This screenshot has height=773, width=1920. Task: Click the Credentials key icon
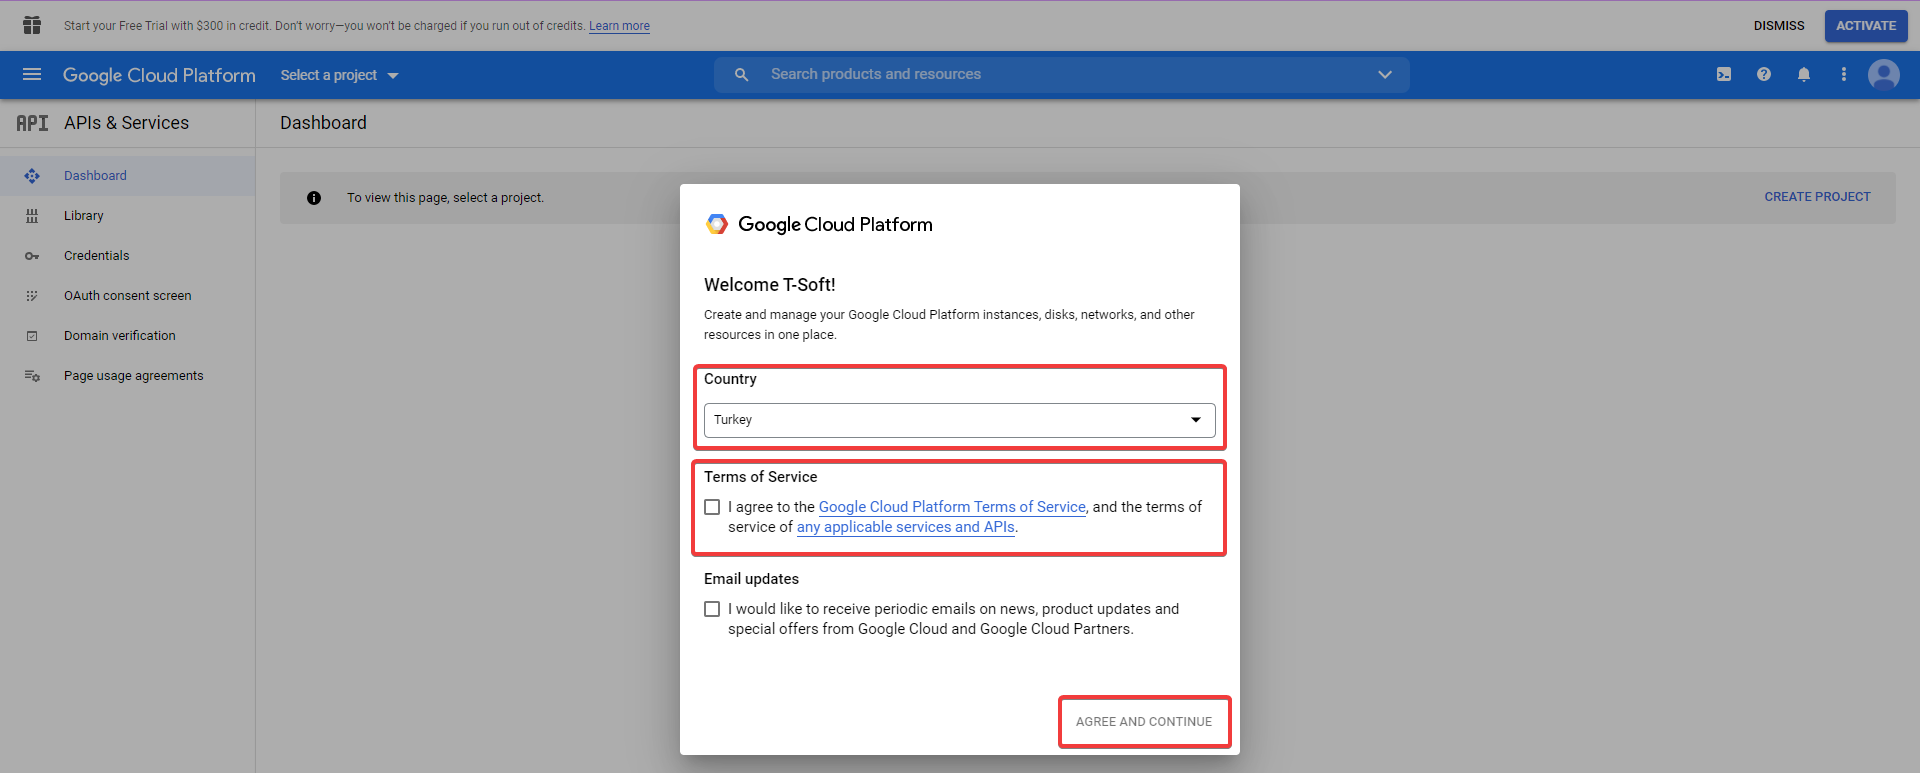pyautogui.click(x=32, y=256)
